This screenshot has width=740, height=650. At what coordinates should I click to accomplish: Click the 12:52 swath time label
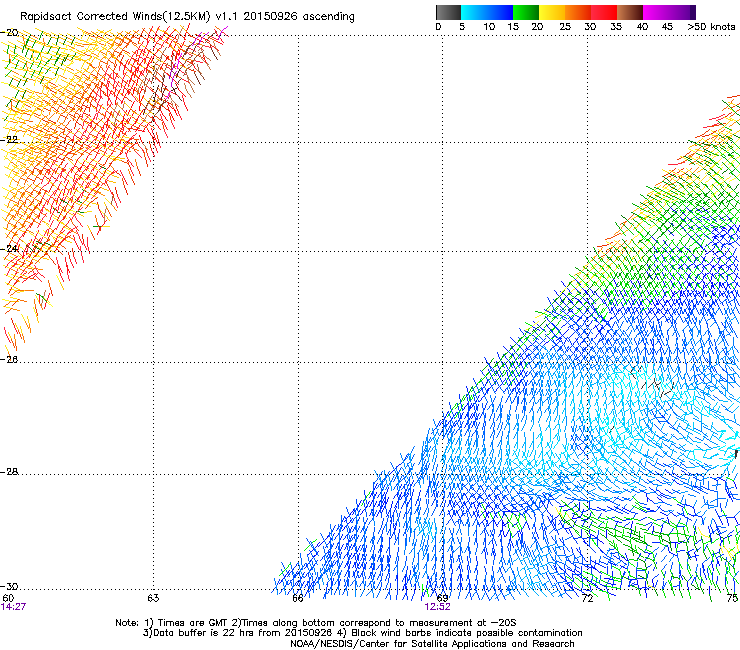(x=437, y=607)
